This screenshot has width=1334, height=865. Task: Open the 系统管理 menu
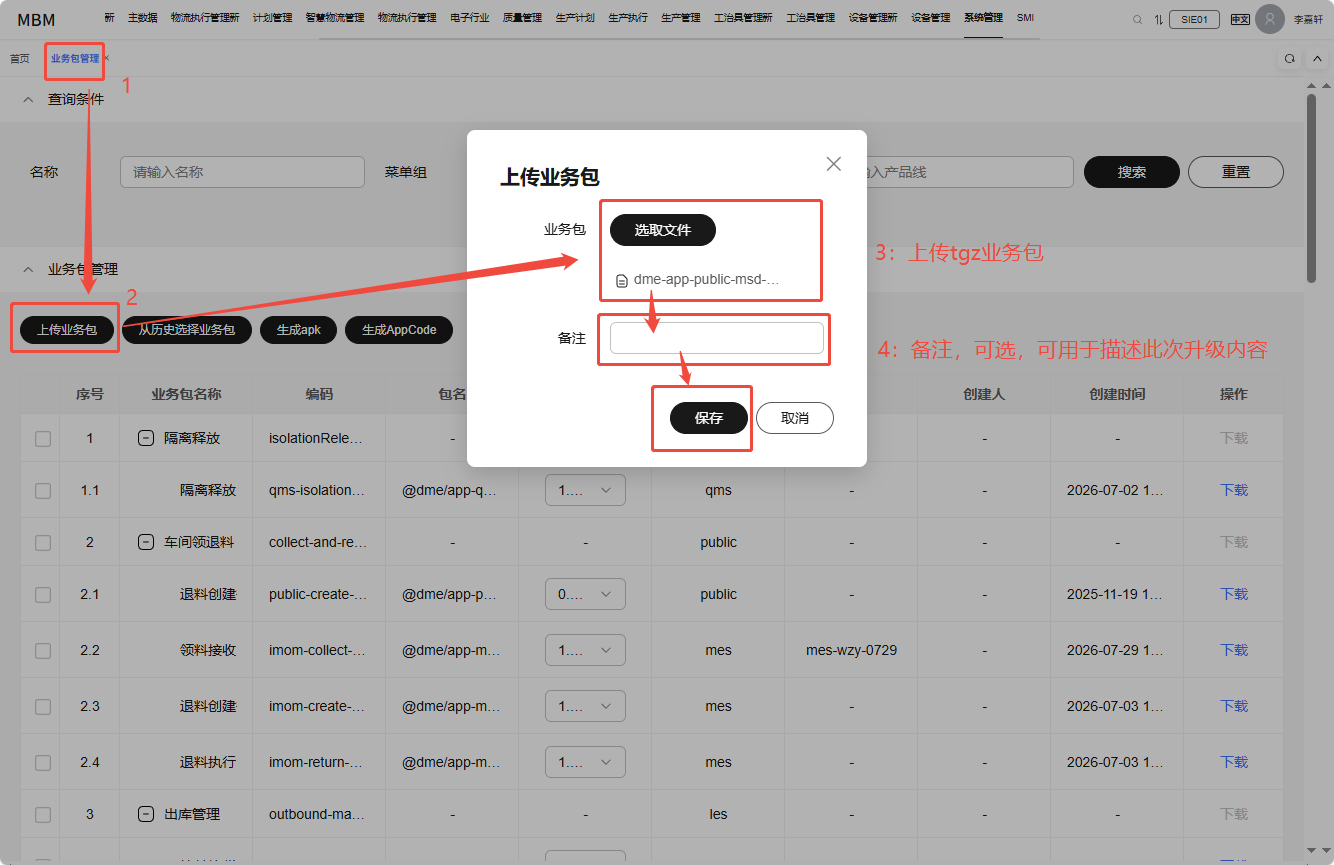[x=983, y=18]
